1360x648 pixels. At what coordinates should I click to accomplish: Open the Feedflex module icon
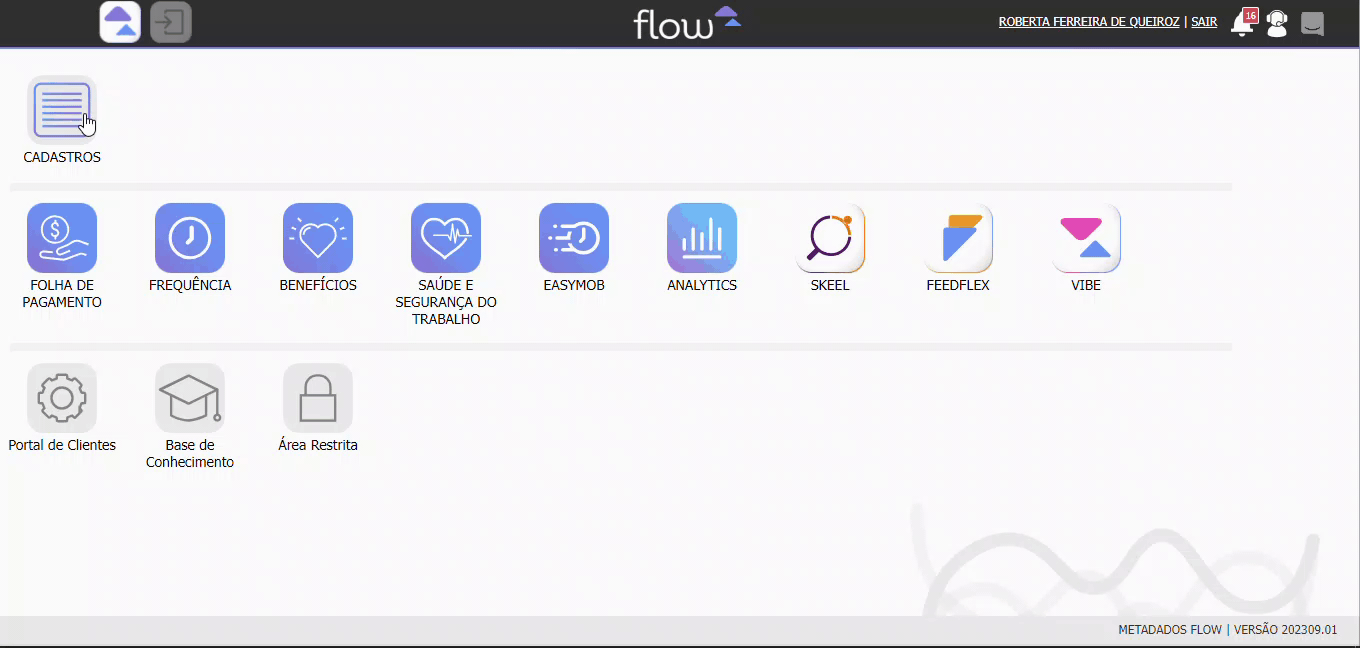(x=958, y=238)
